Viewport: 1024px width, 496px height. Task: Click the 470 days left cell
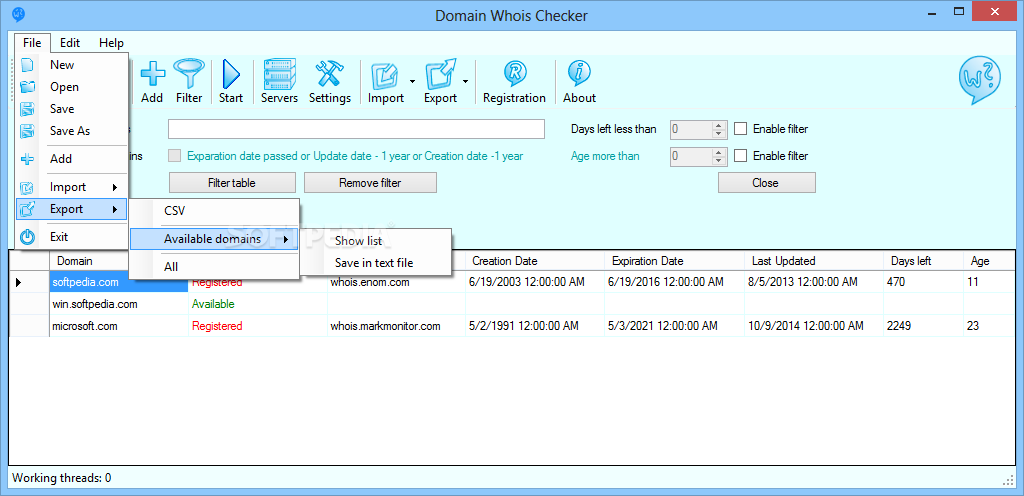[923, 283]
